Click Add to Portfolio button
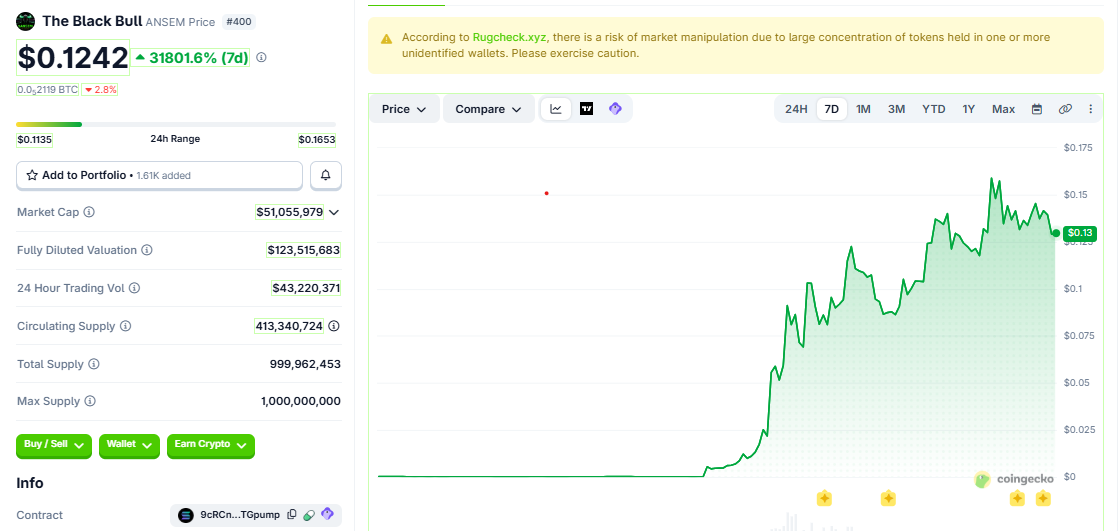The image size is (1120, 531). [x=159, y=175]
